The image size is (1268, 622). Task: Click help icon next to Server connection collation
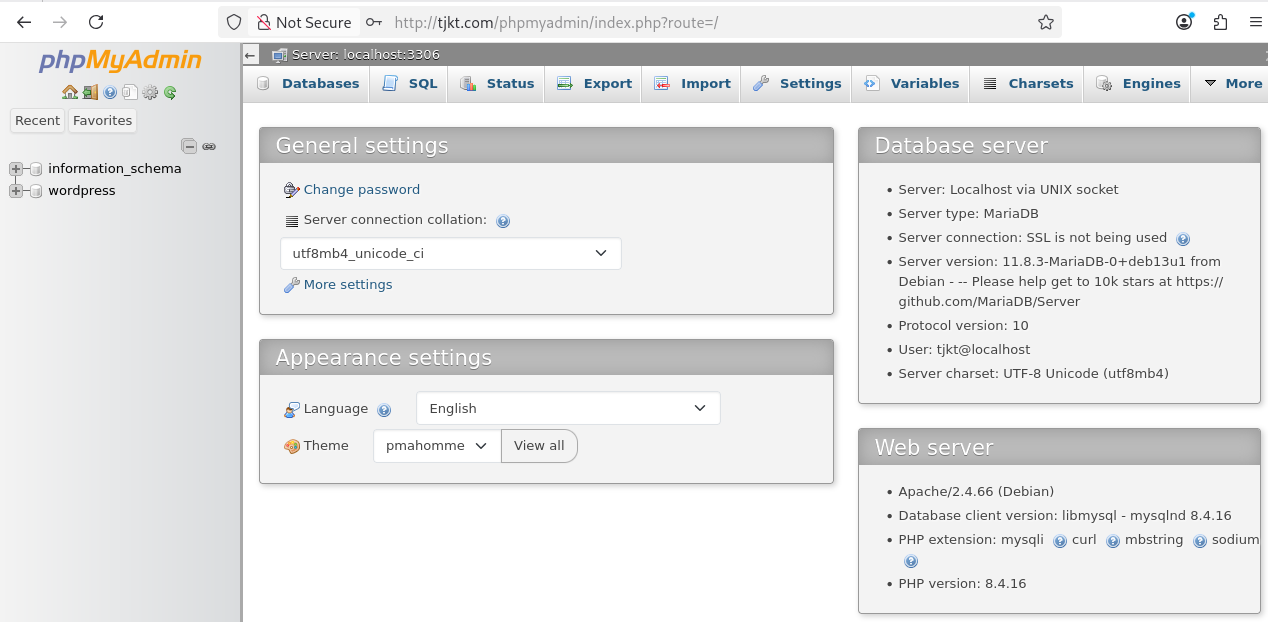click(x=503, y=221)
